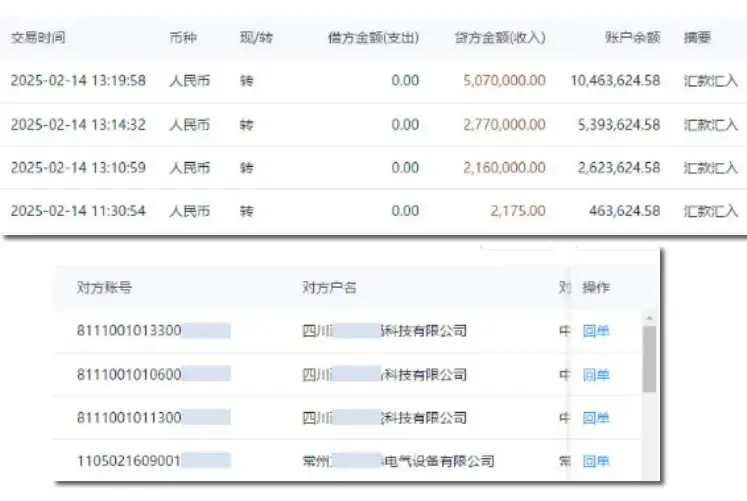Select the 2,770,000.00 credit amount
The width and height of the screenshot is (747, 501).
pos(505,125)
